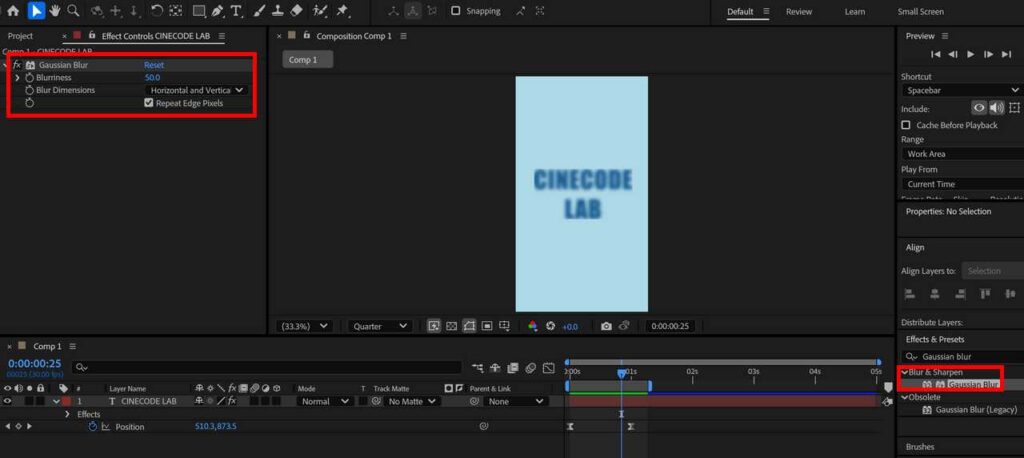Screen dimensions: 1024x458
Task: Click the timeline search field
Action: click(x=266, y=368)
